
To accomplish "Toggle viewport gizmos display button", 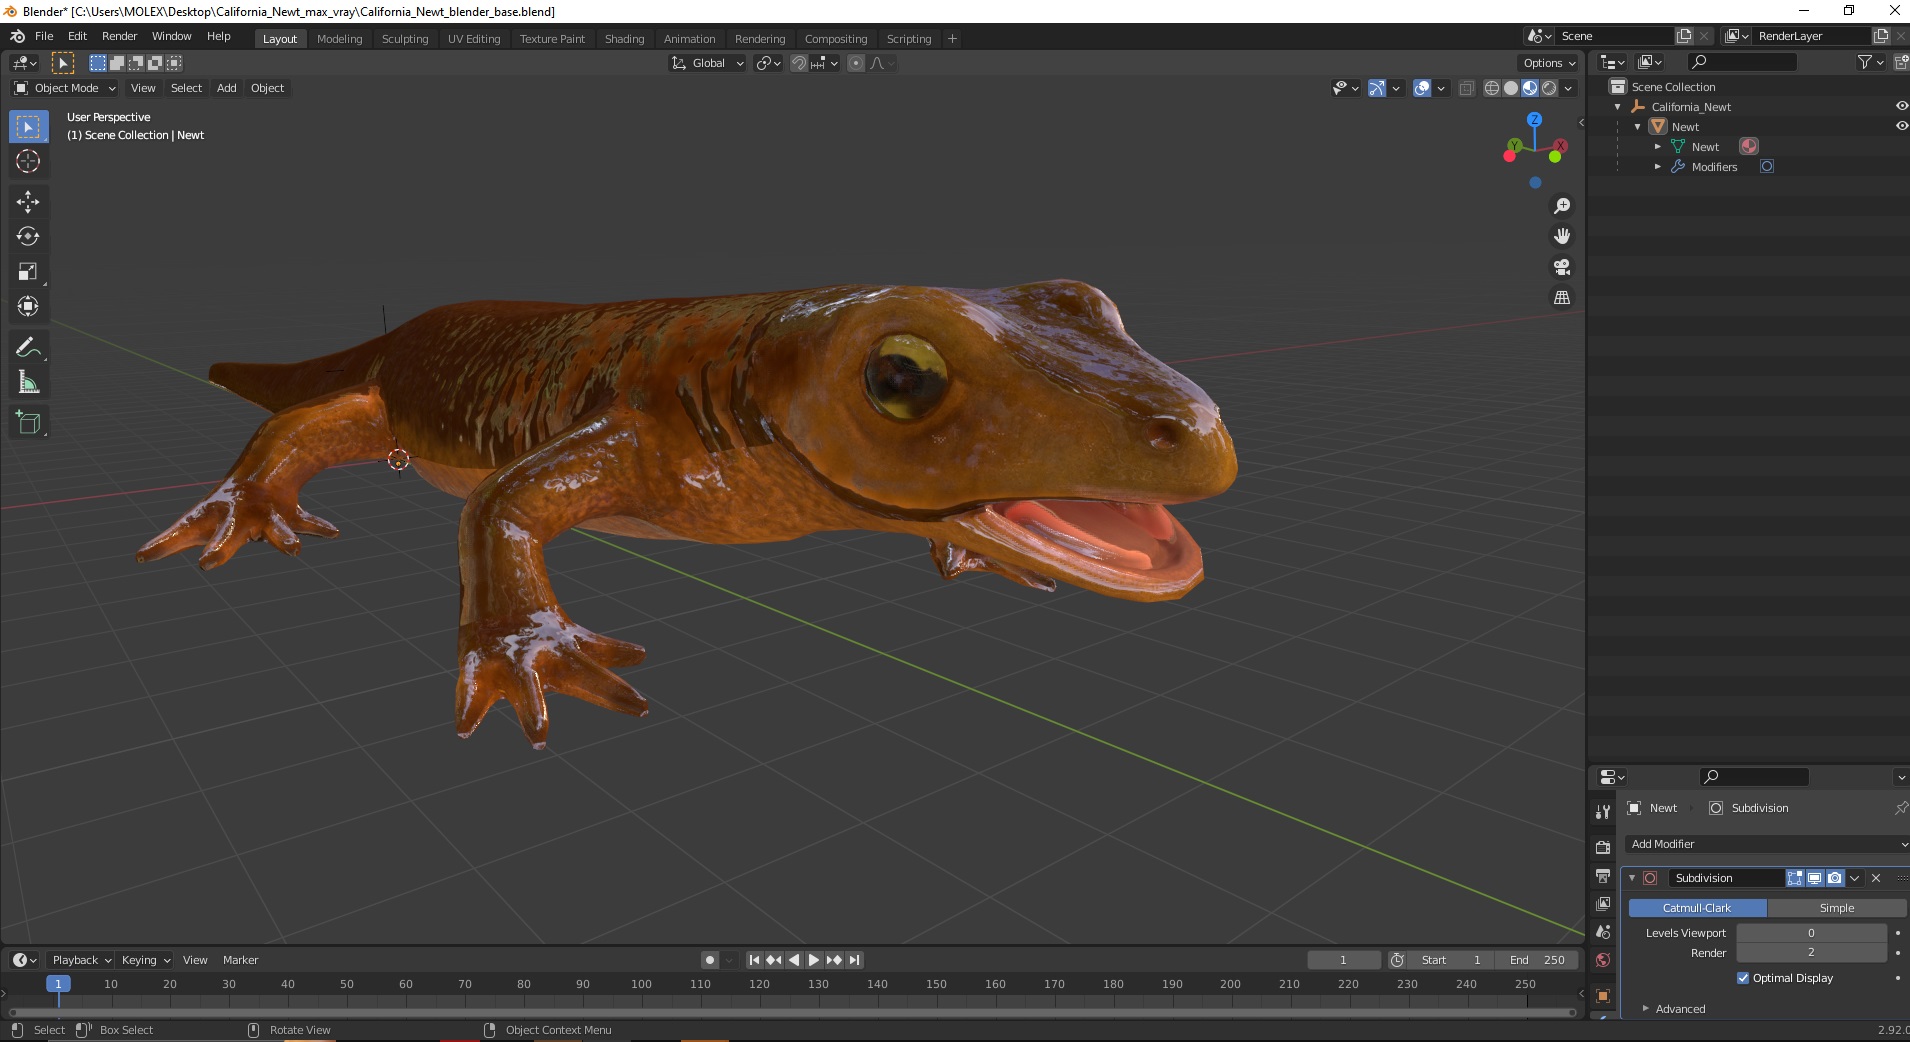I will [1377, 88].
